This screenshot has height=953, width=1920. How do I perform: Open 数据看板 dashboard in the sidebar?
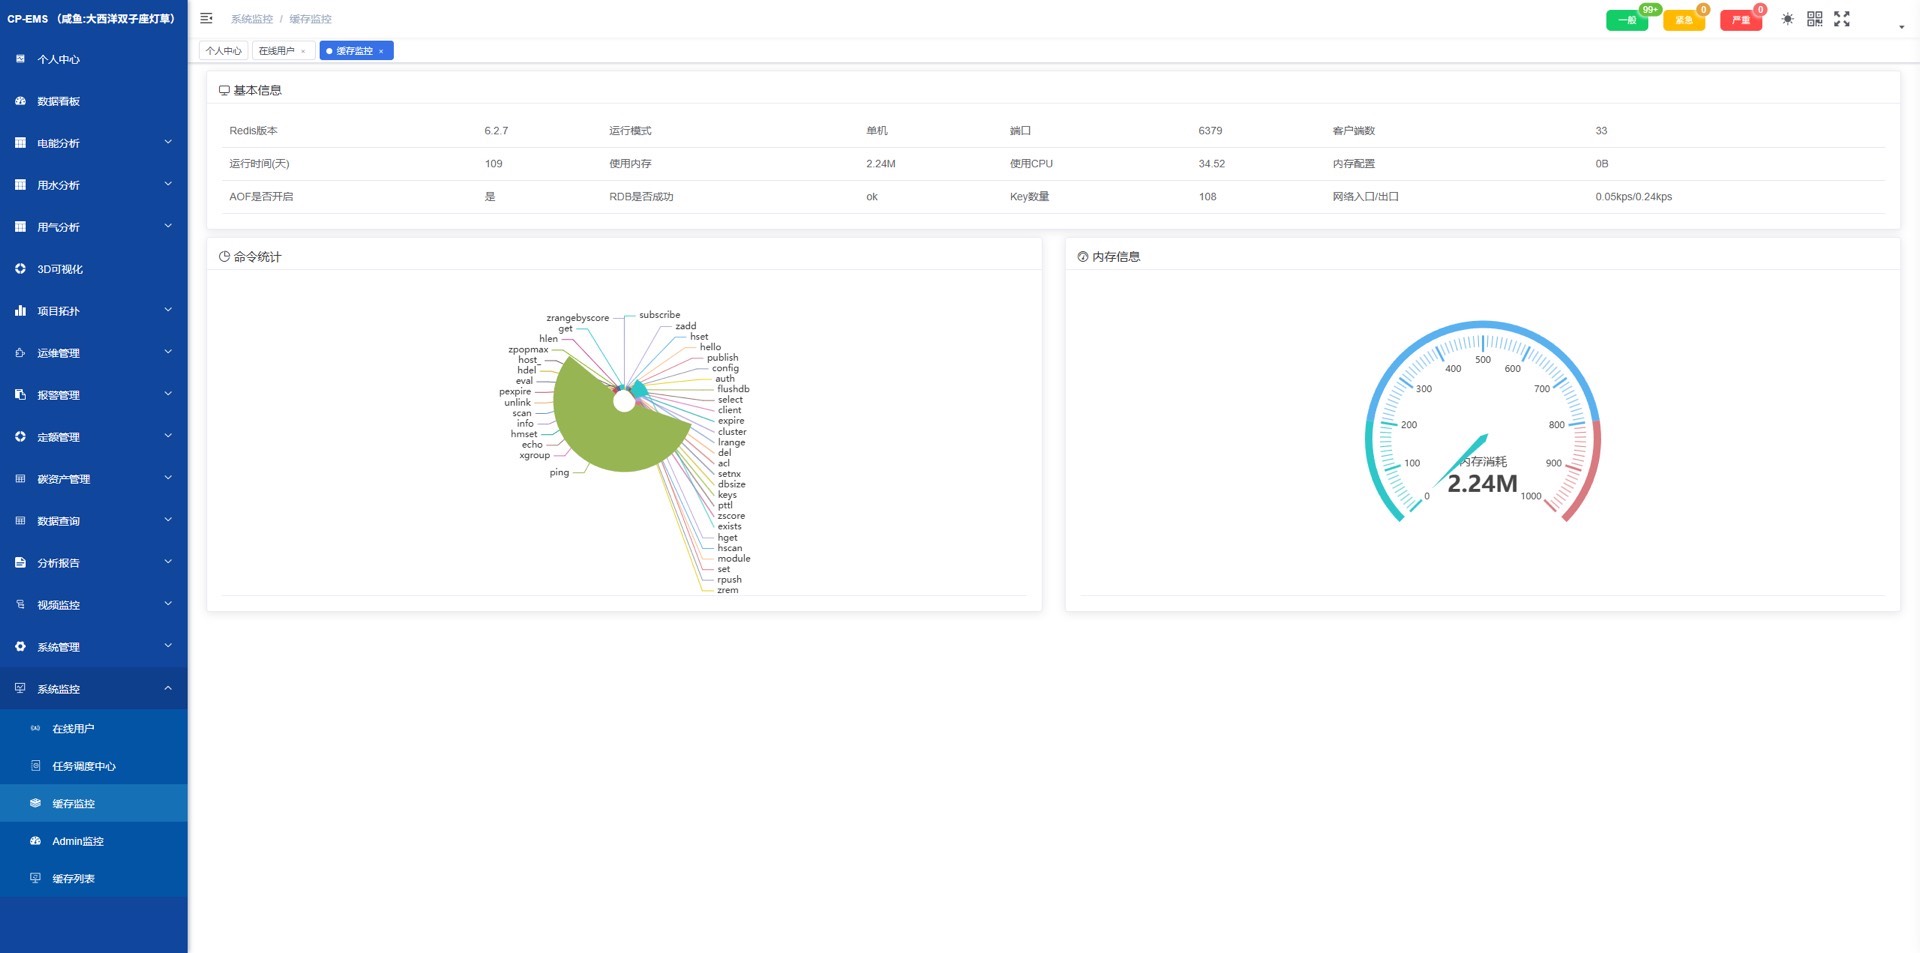click(94, 101)
